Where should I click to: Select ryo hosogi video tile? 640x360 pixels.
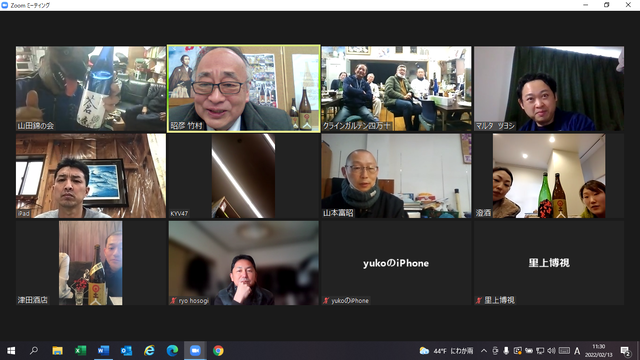point(244,263)
